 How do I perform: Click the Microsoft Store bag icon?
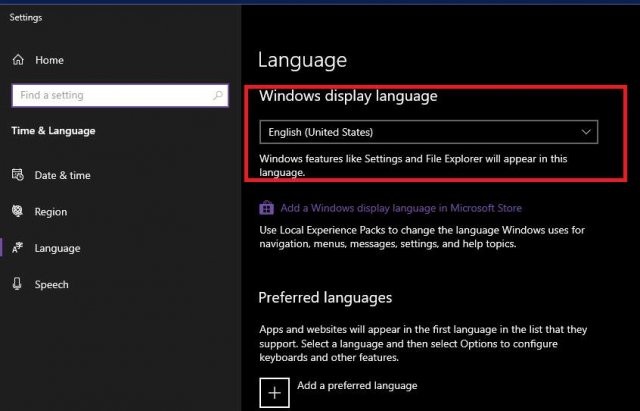[x=266, y=208]
